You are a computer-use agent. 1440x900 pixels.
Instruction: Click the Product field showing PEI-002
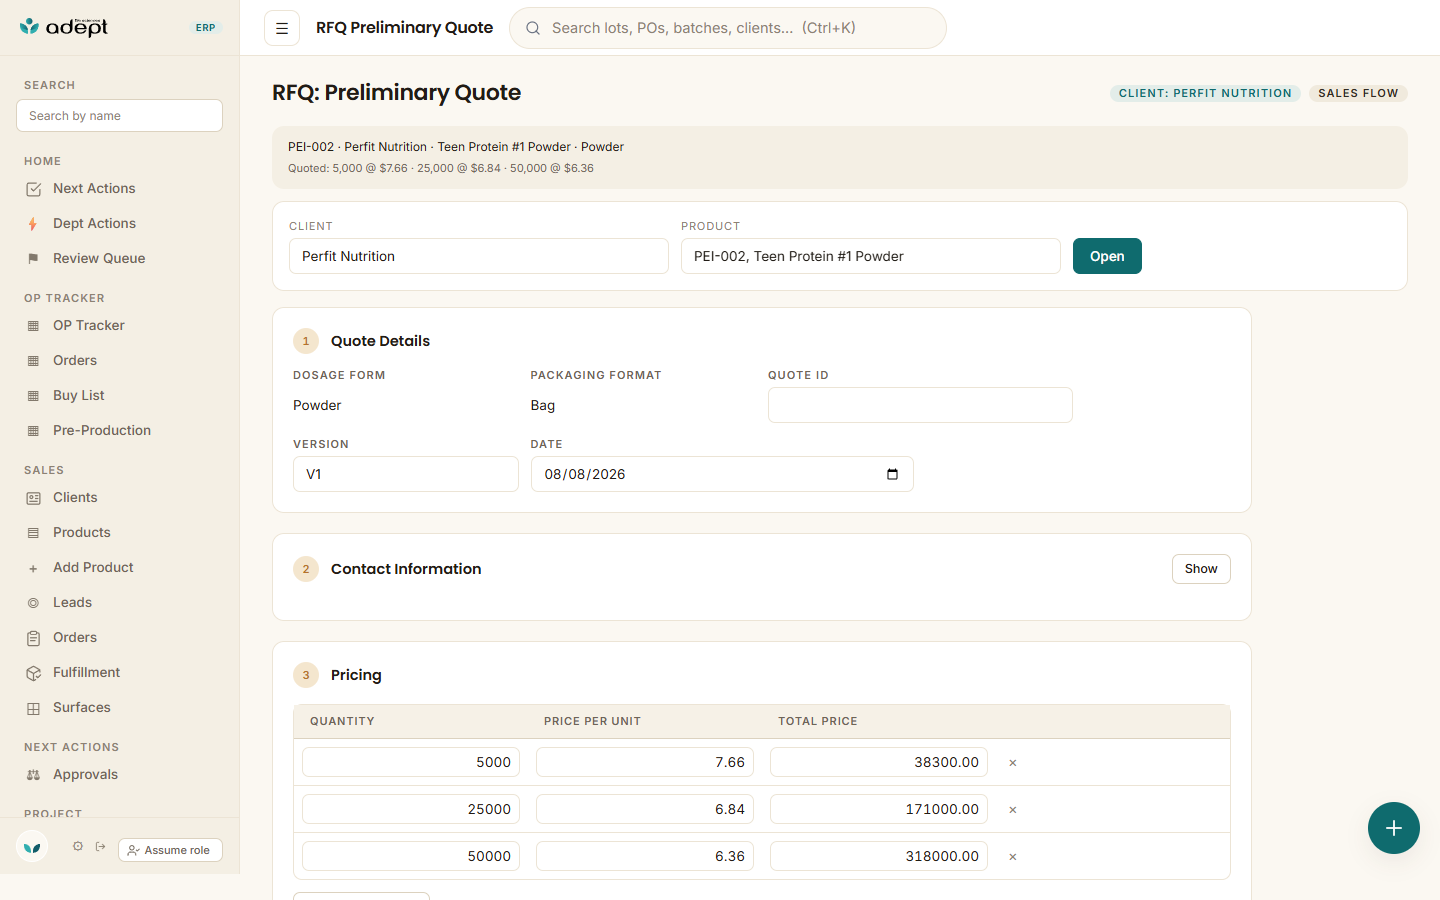871,256
